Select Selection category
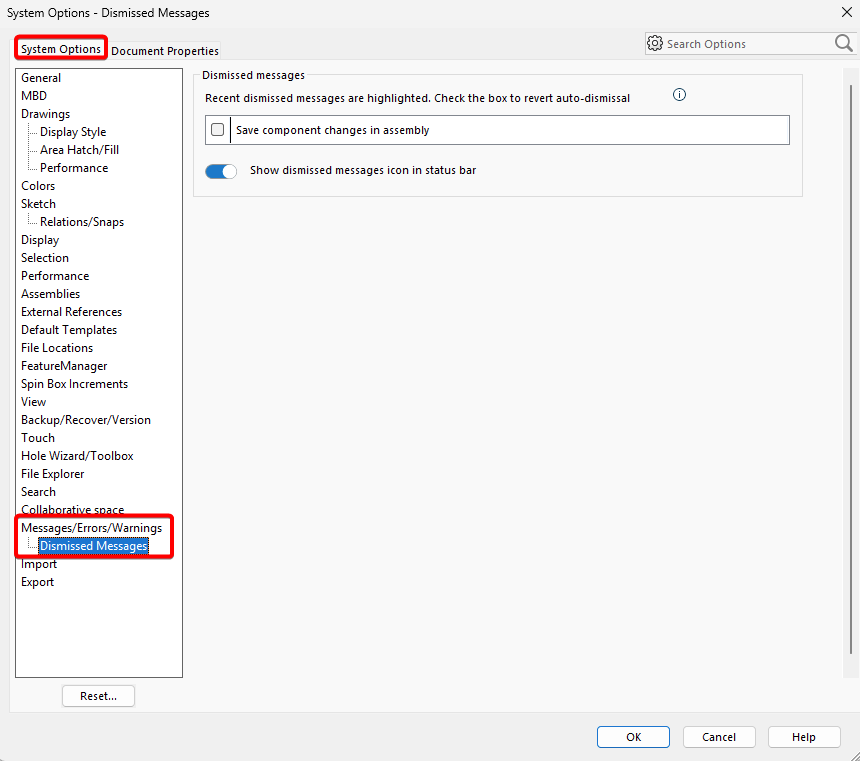This screenshot has width=860, height=761. coord(45,258)
